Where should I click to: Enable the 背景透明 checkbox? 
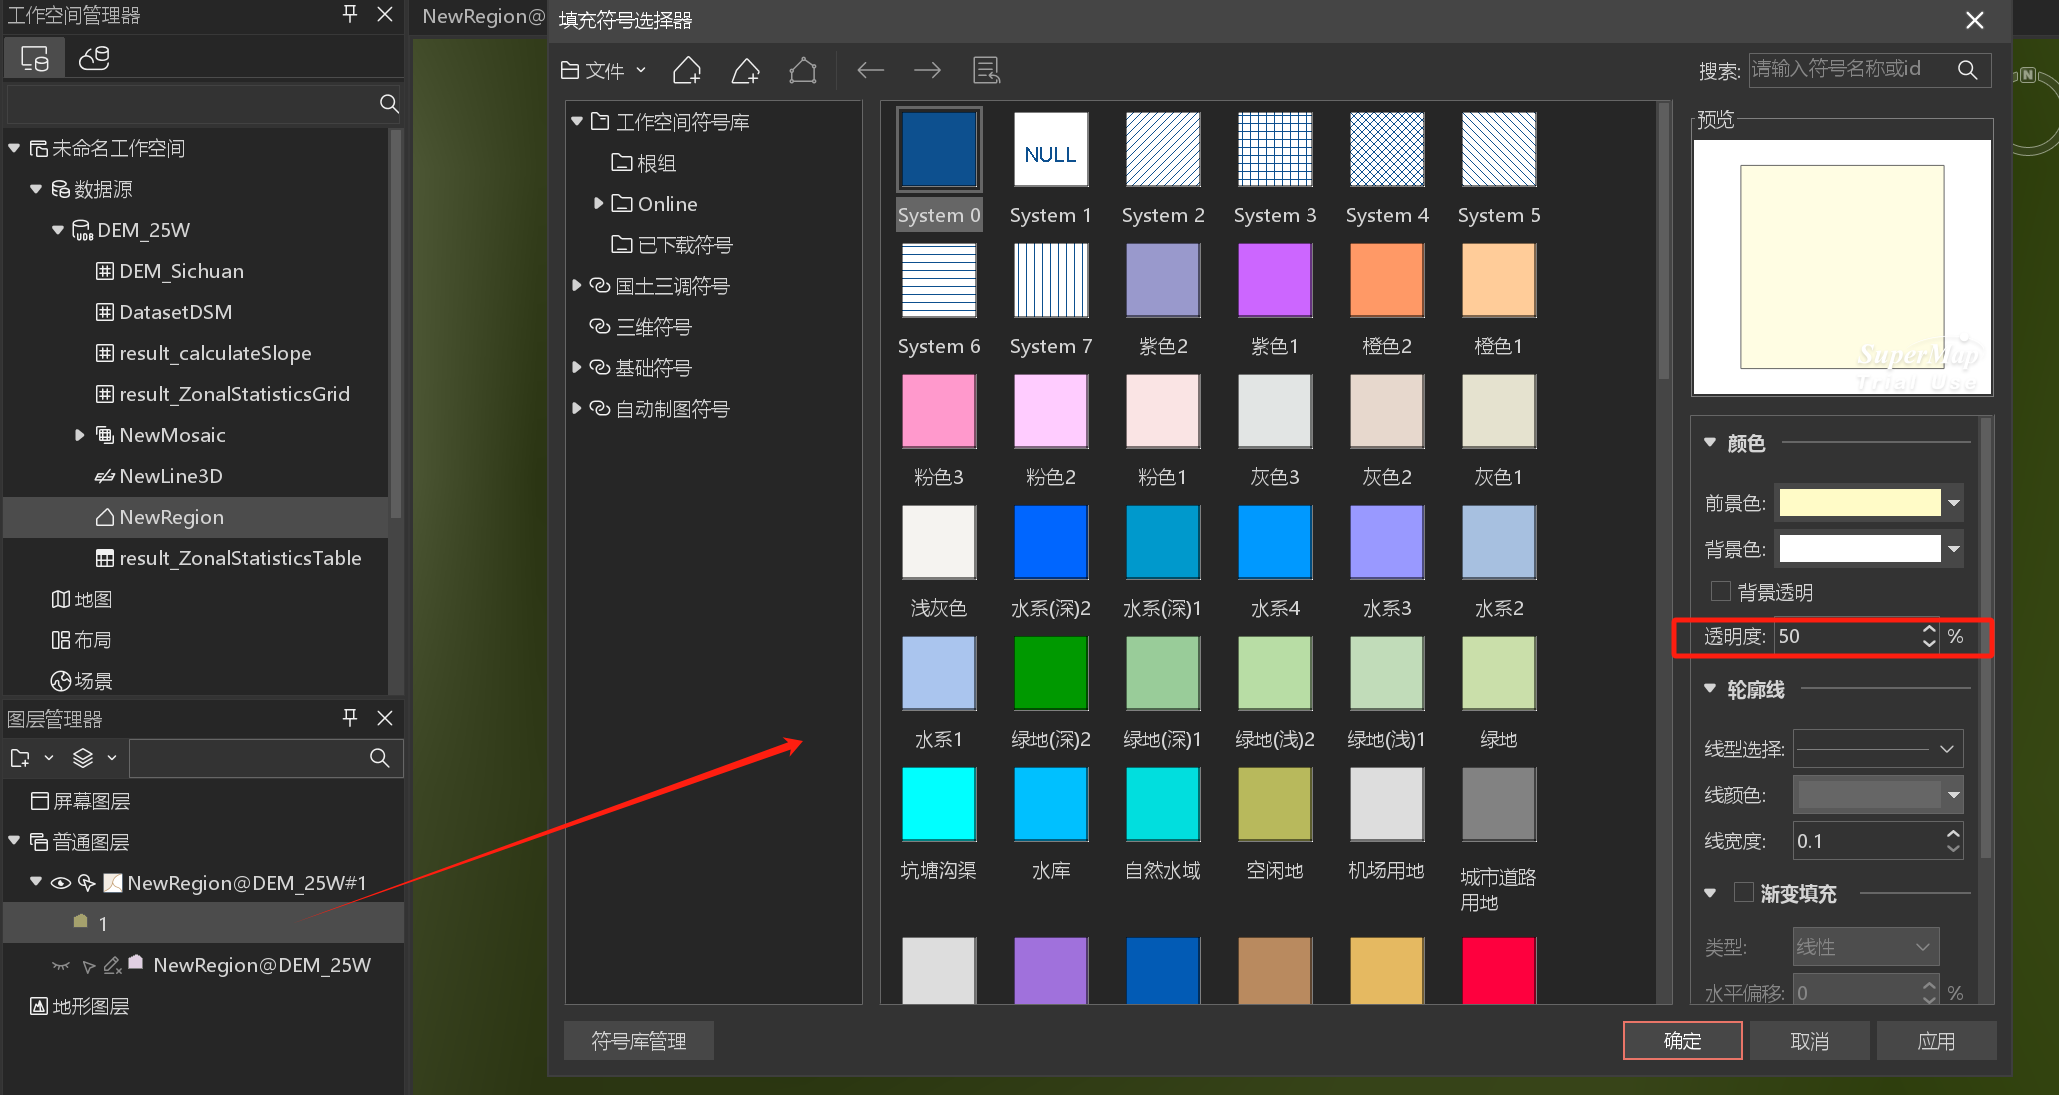pyautogui.click(x=1721, y=592)
